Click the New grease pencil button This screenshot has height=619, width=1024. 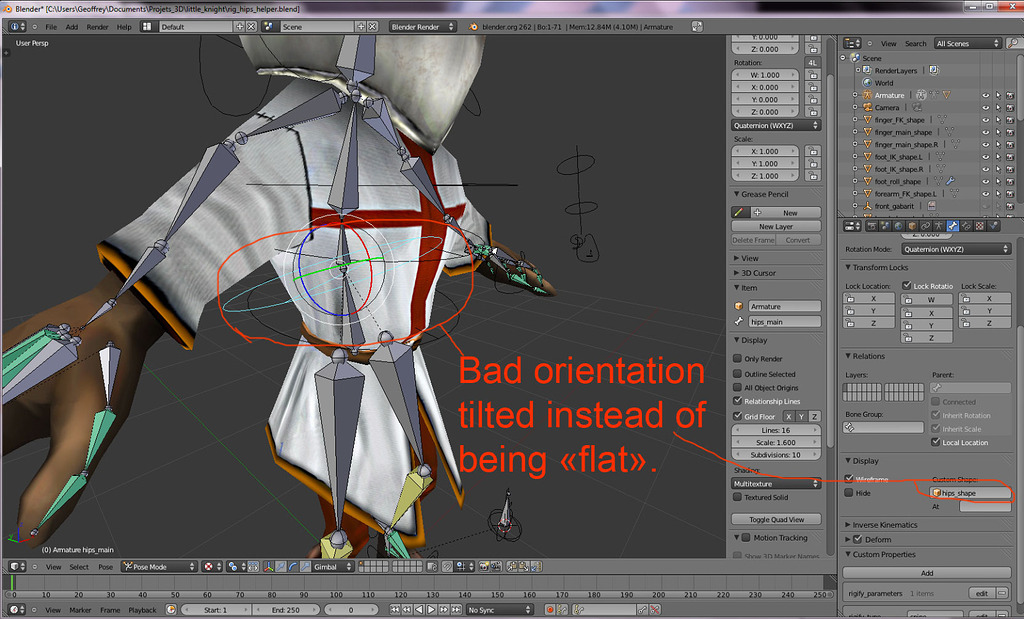[784, 213]
